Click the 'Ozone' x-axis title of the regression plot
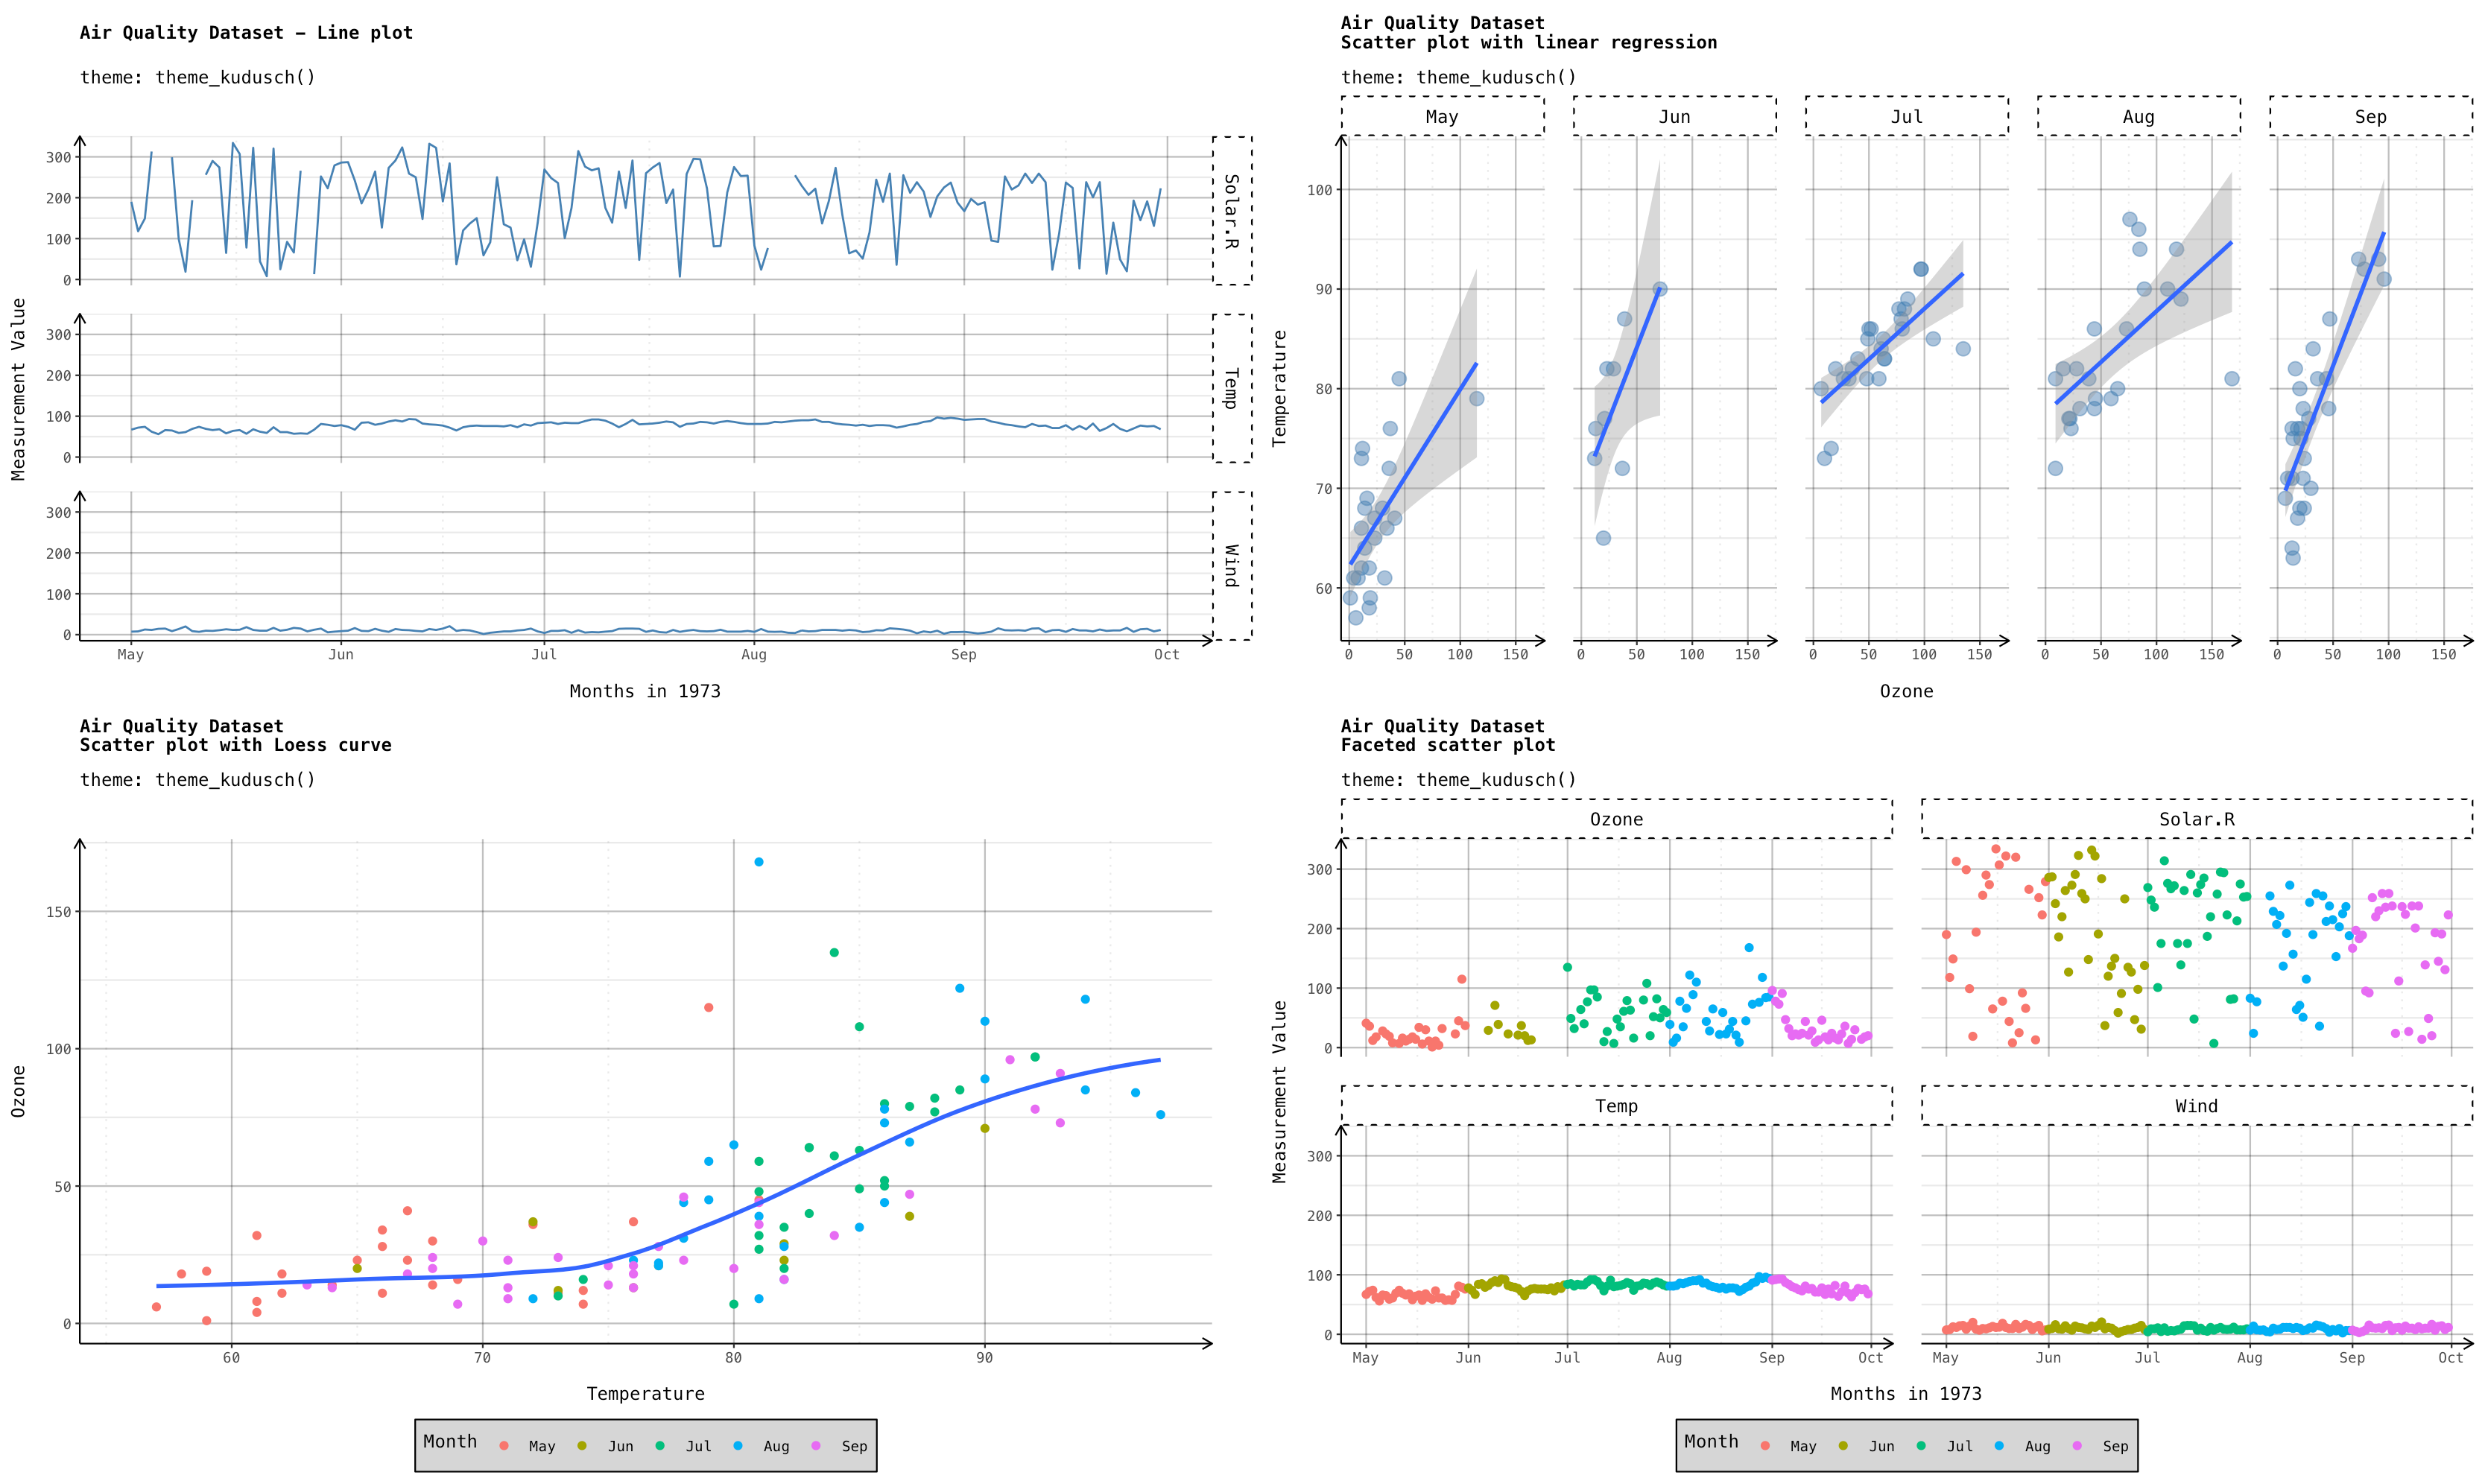2485x1484 pixels. (x=1906, y=691)
